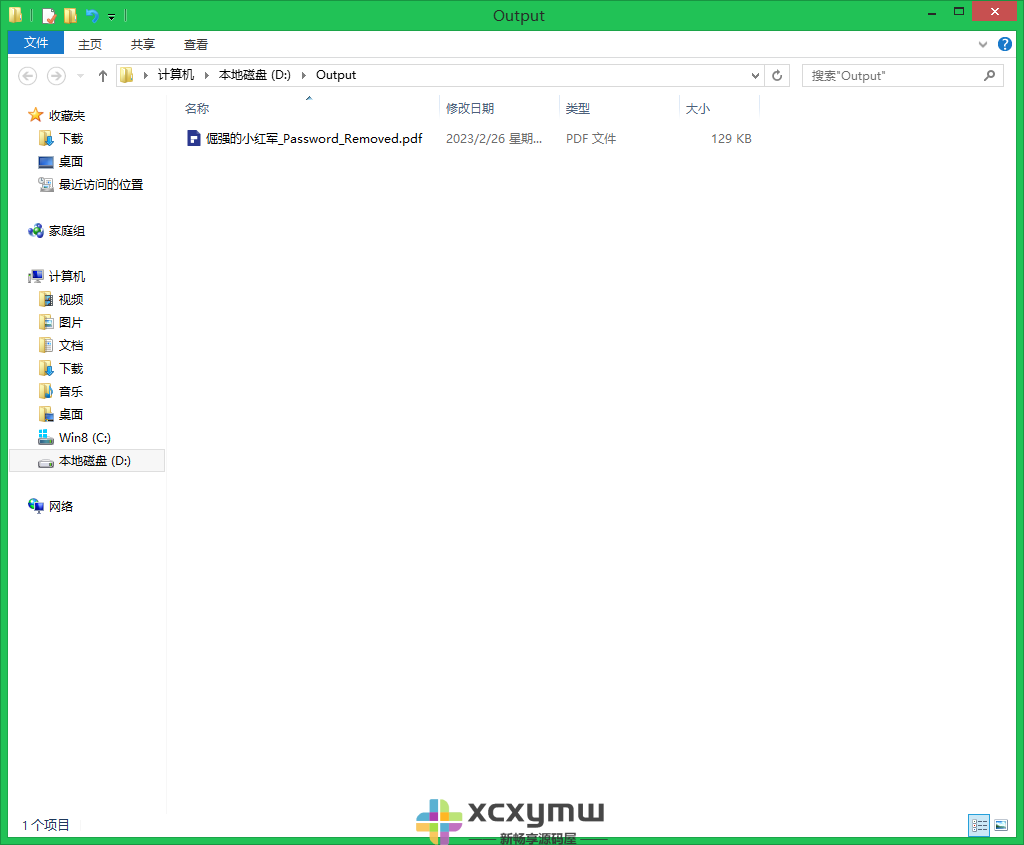The width and height of the screenshot is (1024, 845).
Task: Navigate up one folder level
Action: coord(102,75)
